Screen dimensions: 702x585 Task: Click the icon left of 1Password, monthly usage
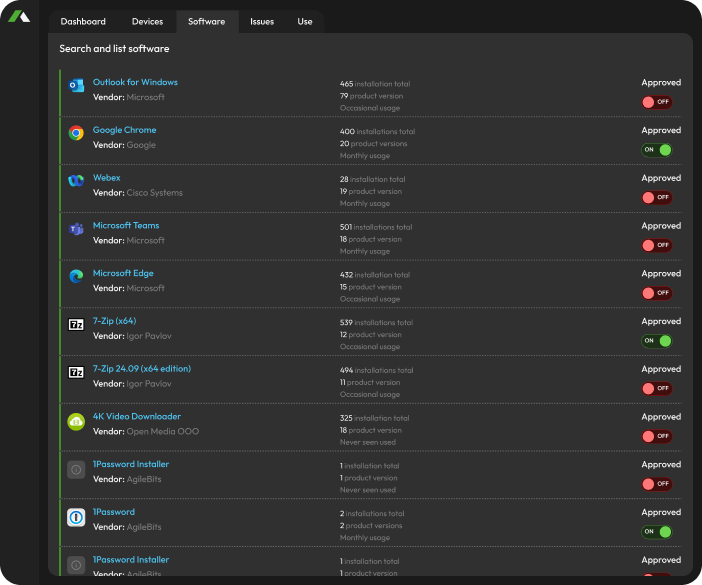[x=76, y=517]
